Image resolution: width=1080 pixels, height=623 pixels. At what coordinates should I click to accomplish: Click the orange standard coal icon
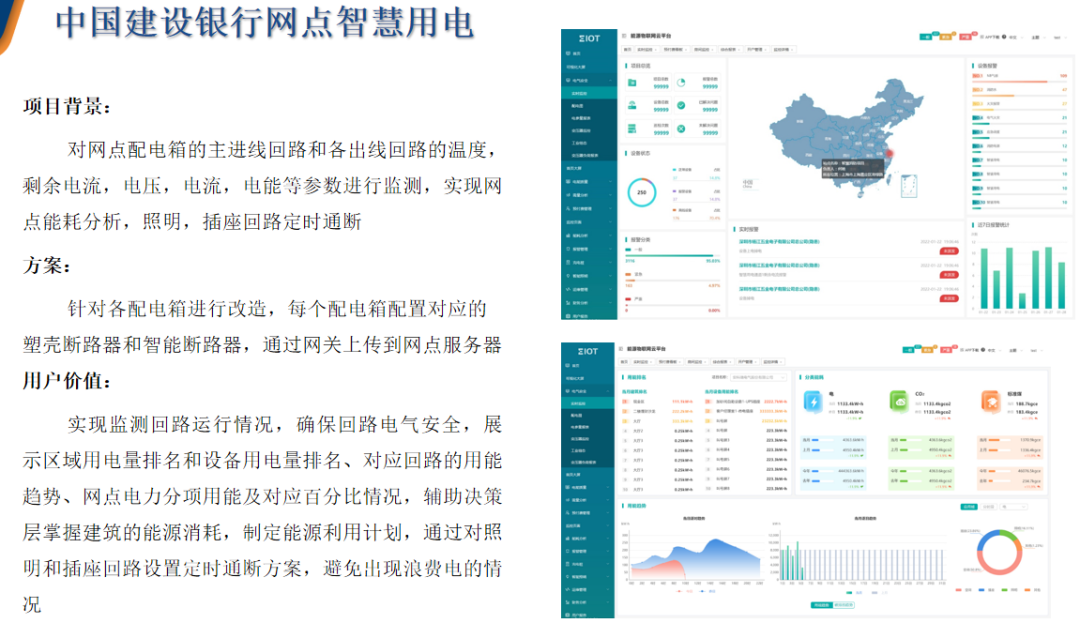click(991, 401)
